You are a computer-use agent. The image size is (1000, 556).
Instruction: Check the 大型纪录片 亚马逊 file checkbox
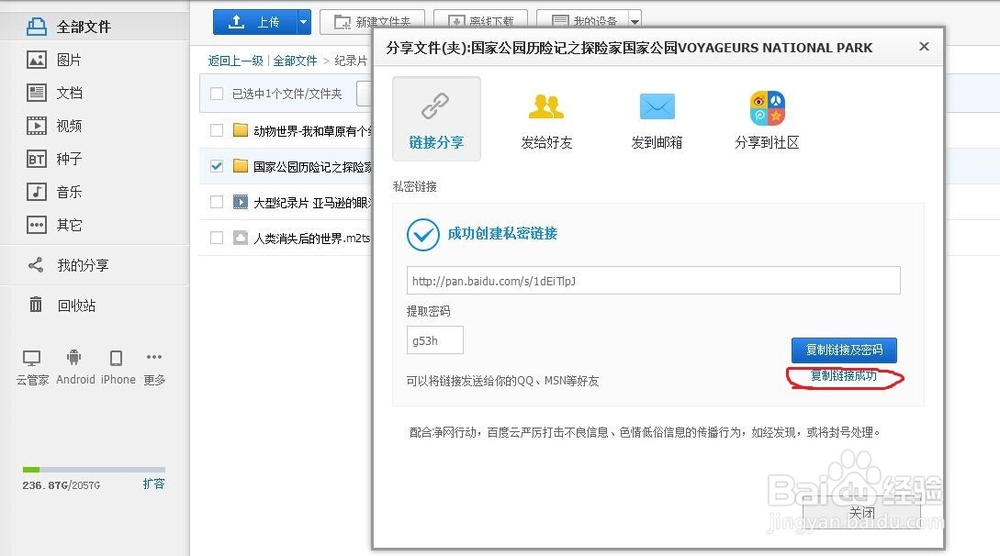(217, 202)
